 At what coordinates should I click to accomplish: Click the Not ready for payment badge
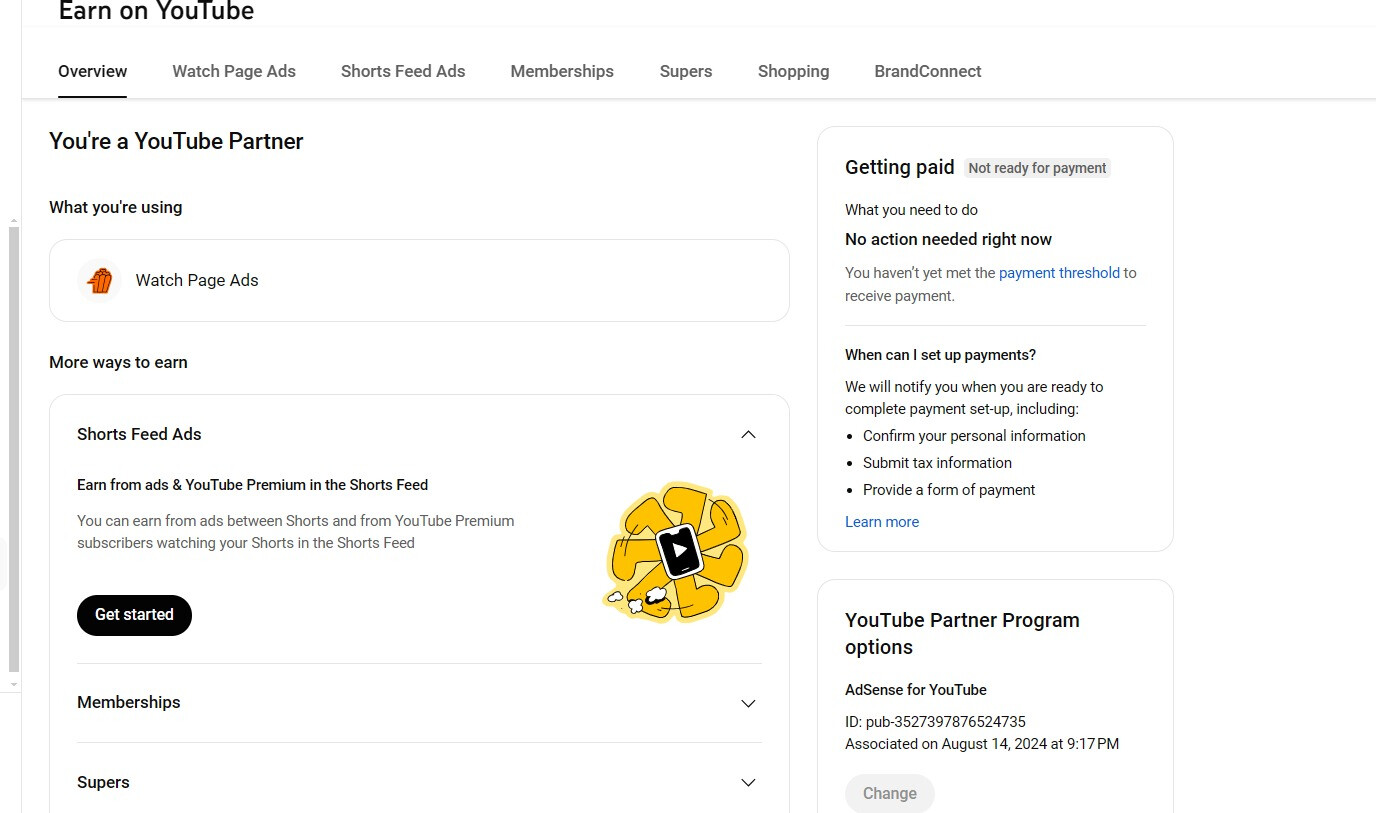click(1037, 168)
